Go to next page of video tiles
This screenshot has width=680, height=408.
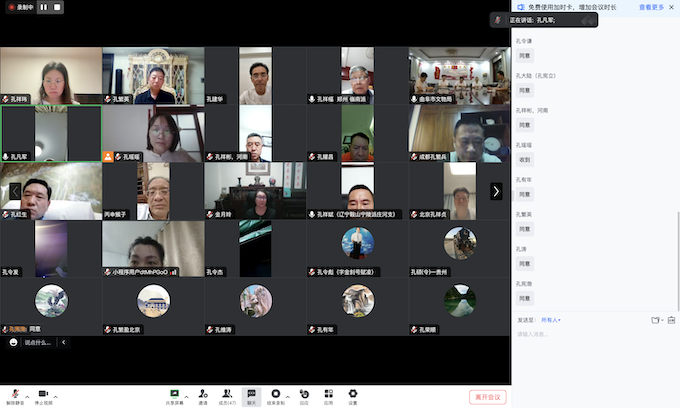[x=496, y=191]
